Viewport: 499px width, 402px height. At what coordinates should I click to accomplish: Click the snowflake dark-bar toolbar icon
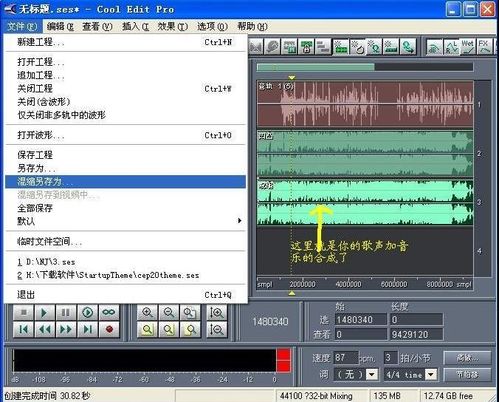coord(391,47)
